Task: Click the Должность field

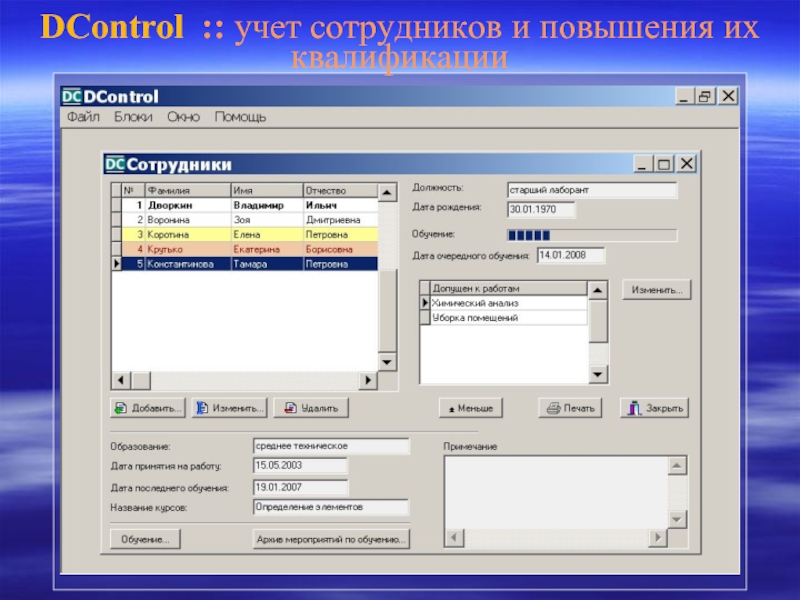Action: coord(592,190)
